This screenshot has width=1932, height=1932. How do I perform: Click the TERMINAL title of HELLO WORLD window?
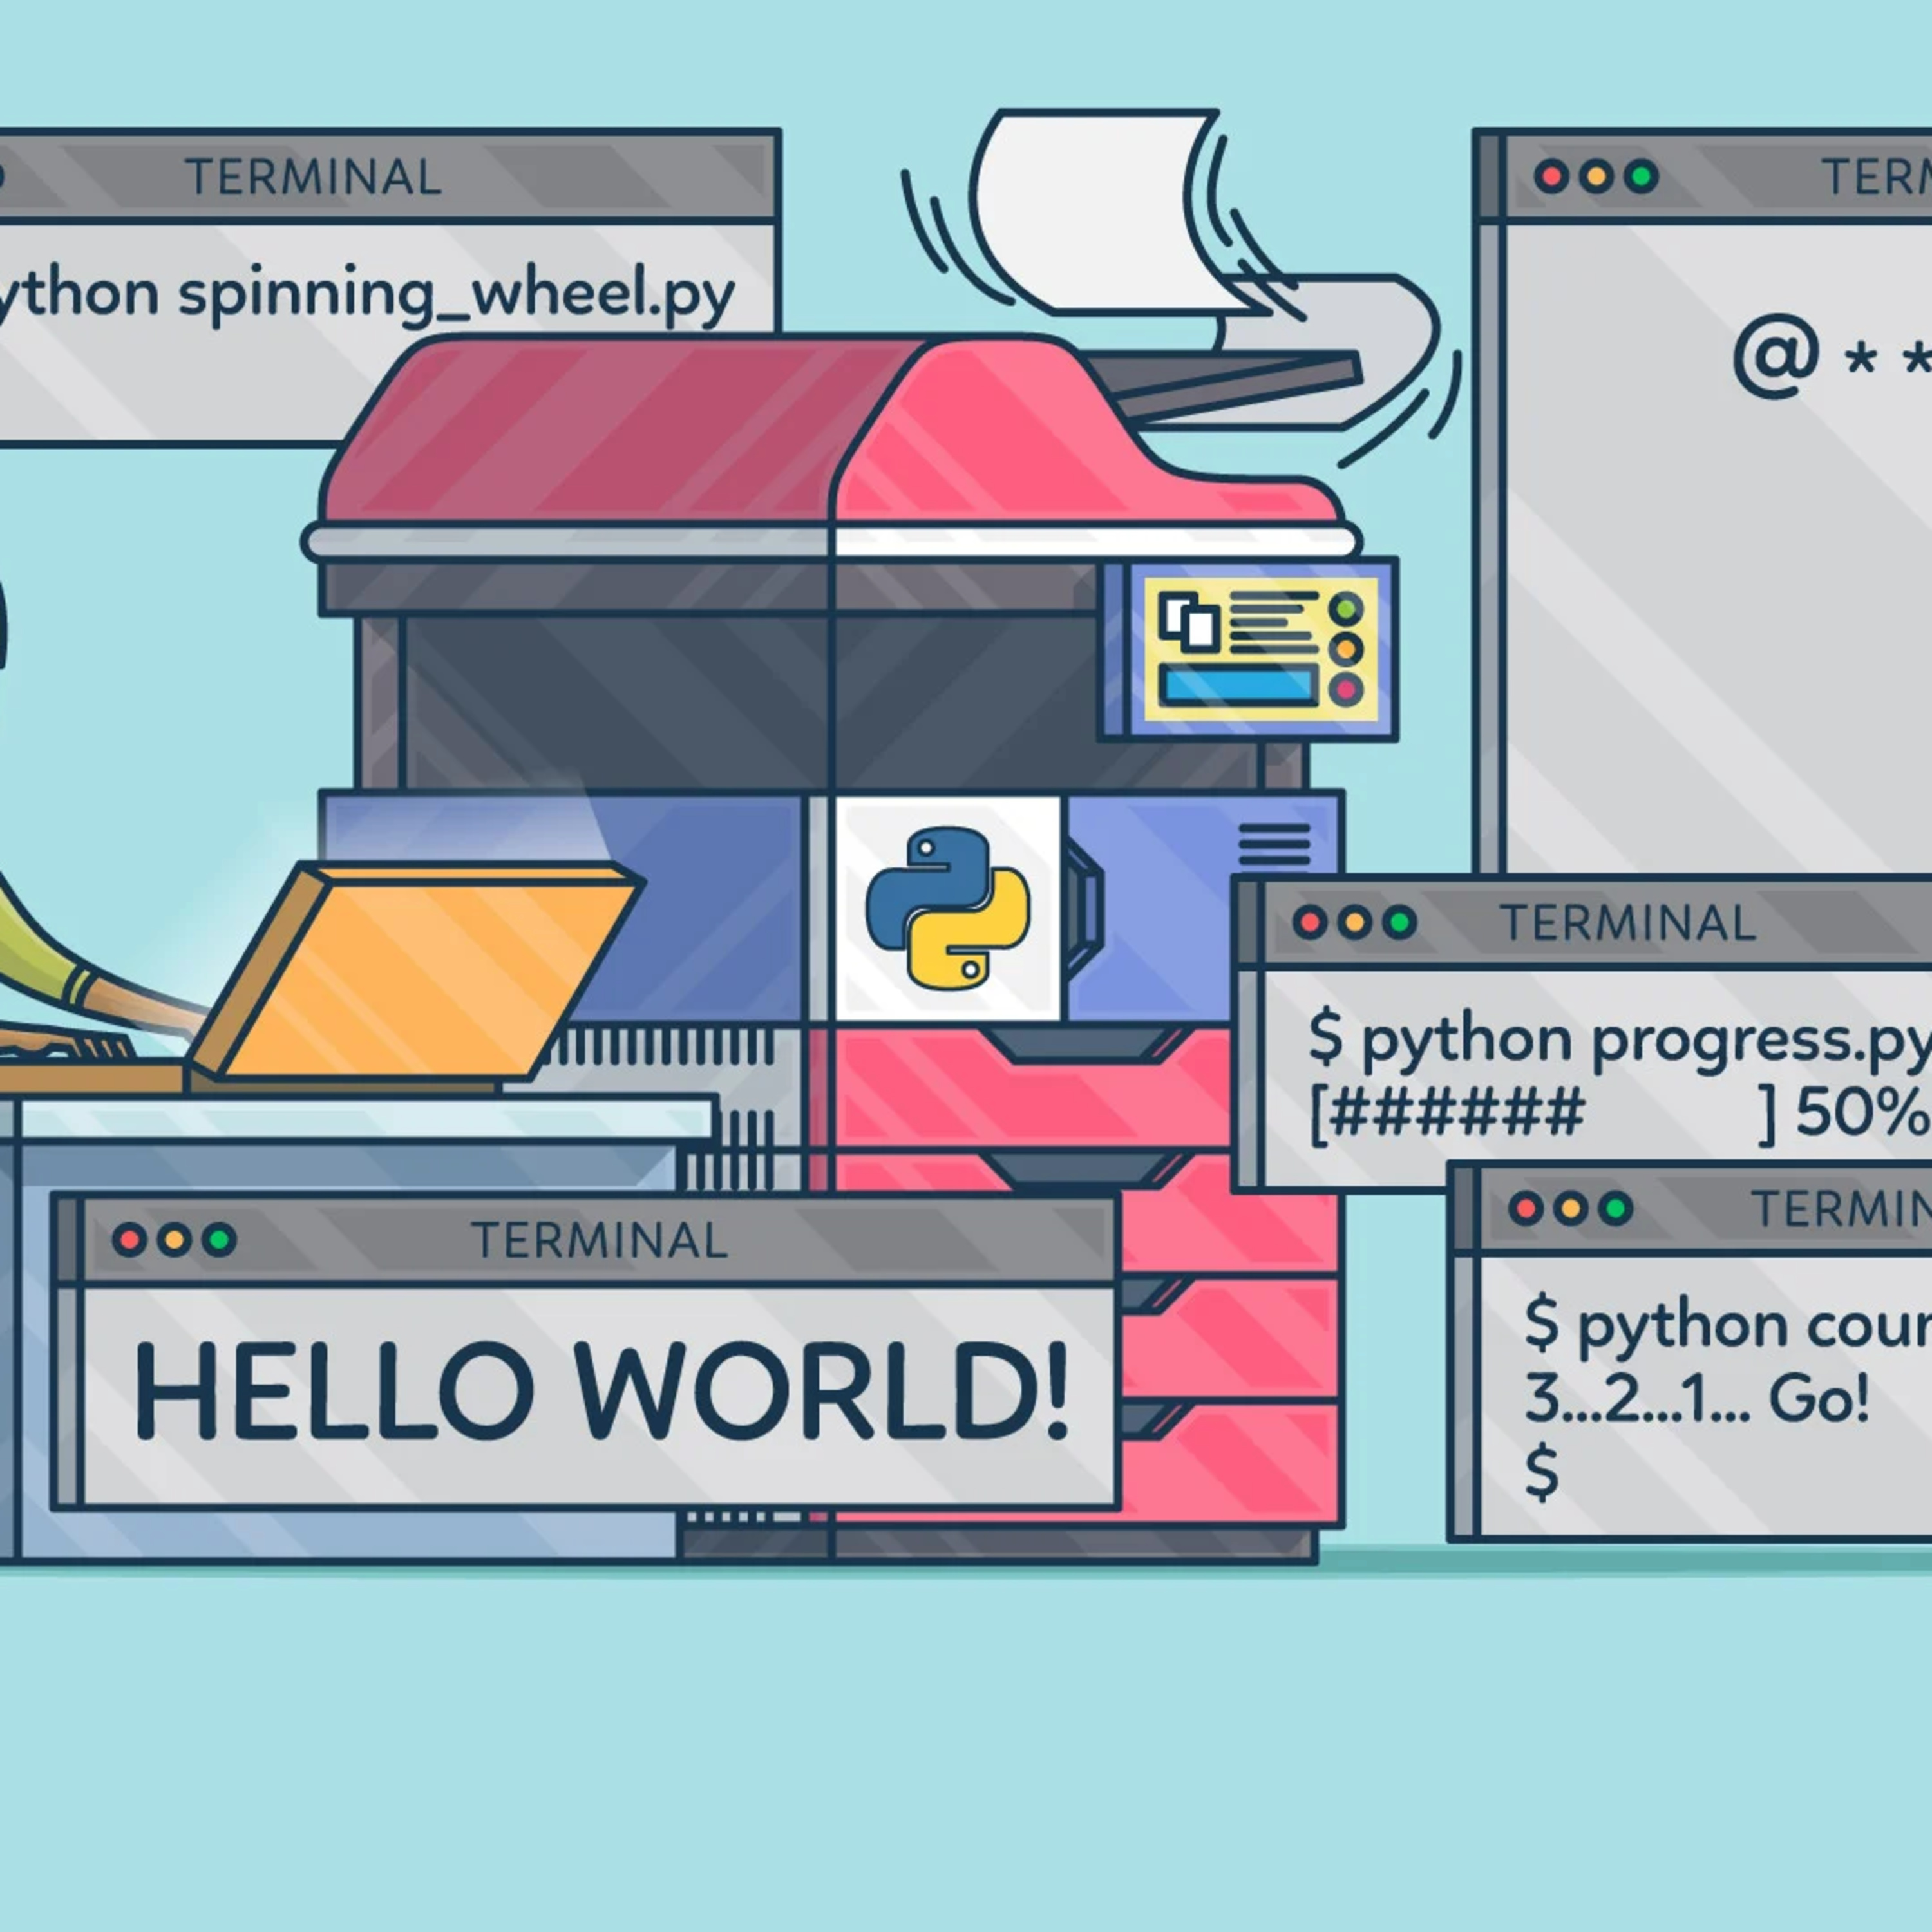599,1241
